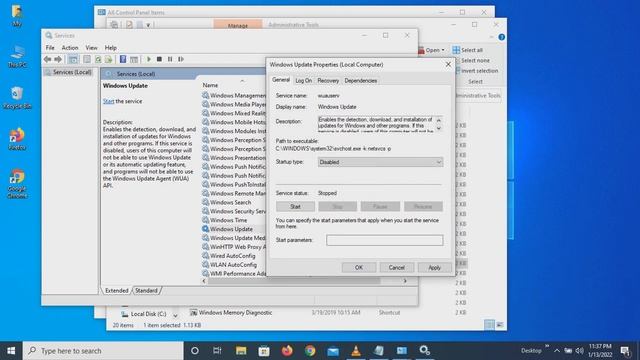
Task: Go back using the Services toolbar back arrow
Action: pyautogui.click(x=47, y=59)
